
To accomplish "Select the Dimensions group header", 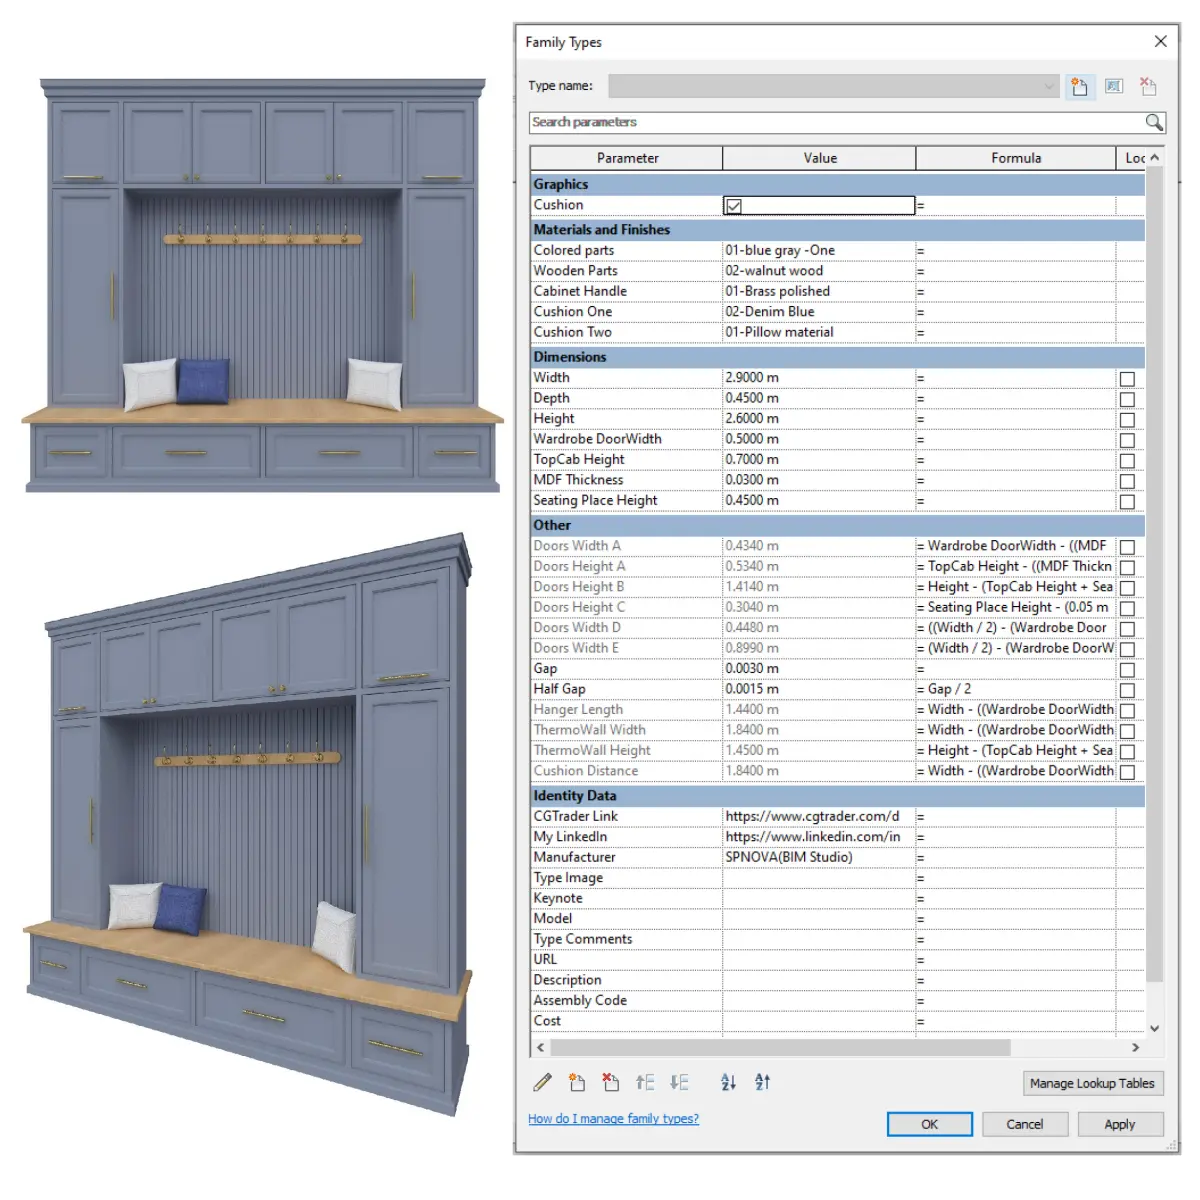I will 838,356.
